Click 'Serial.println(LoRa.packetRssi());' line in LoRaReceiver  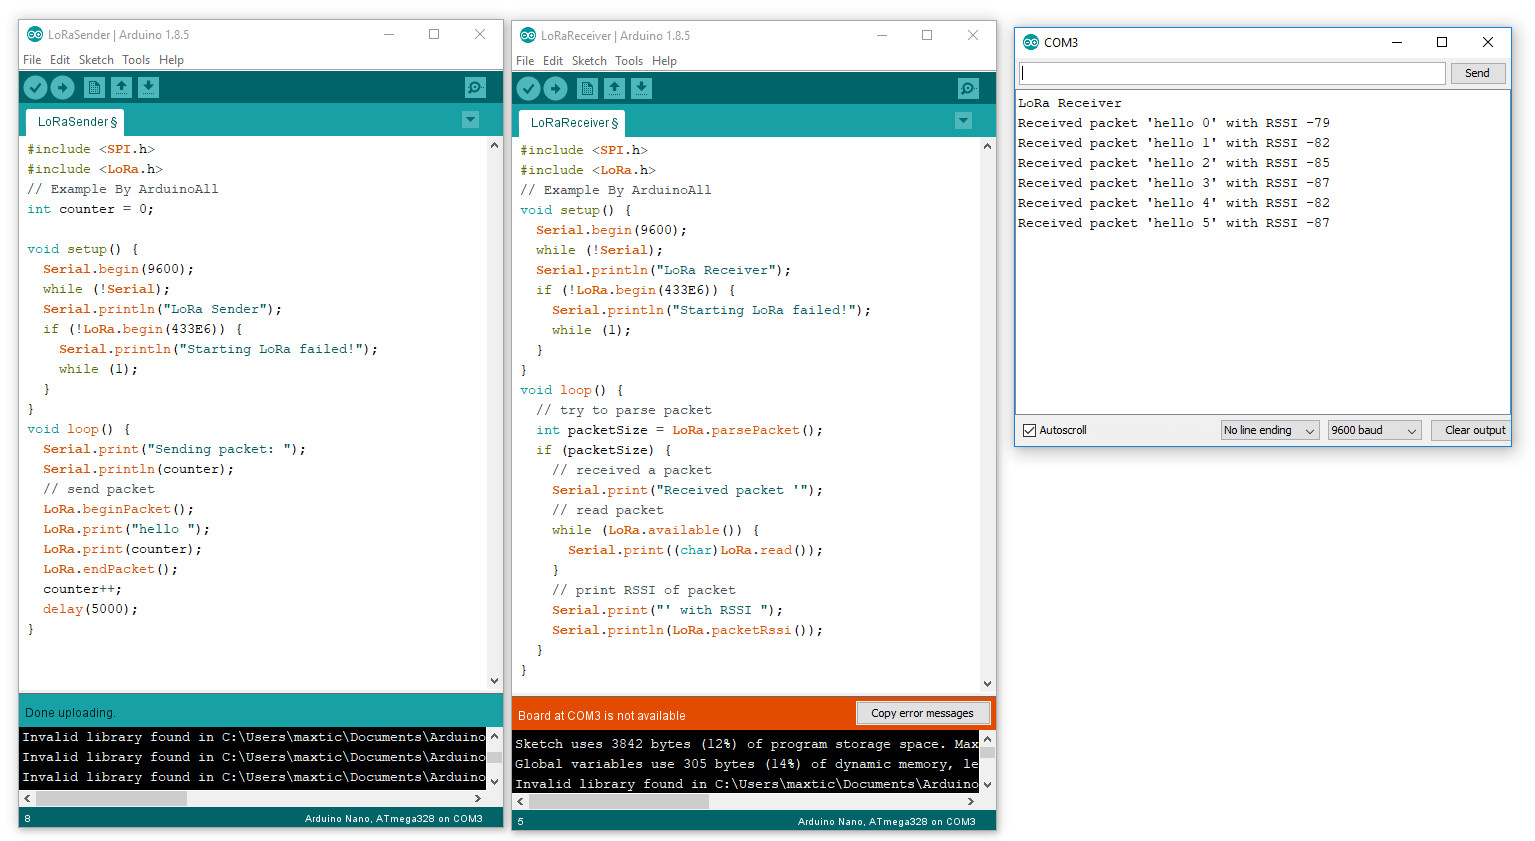[x=687, y=630]
